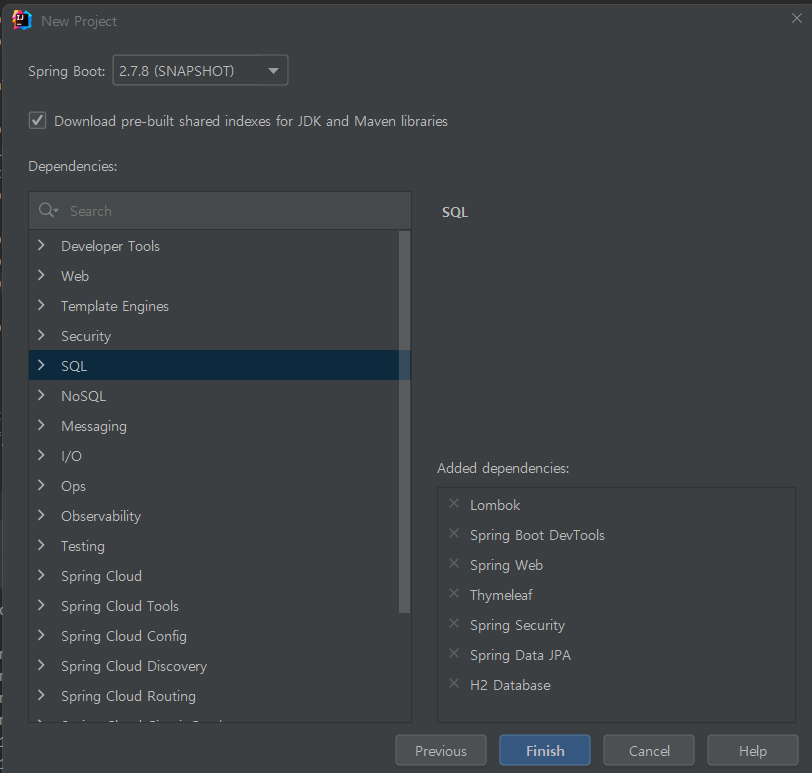Expand the Messaging category

tap(41, 426)
